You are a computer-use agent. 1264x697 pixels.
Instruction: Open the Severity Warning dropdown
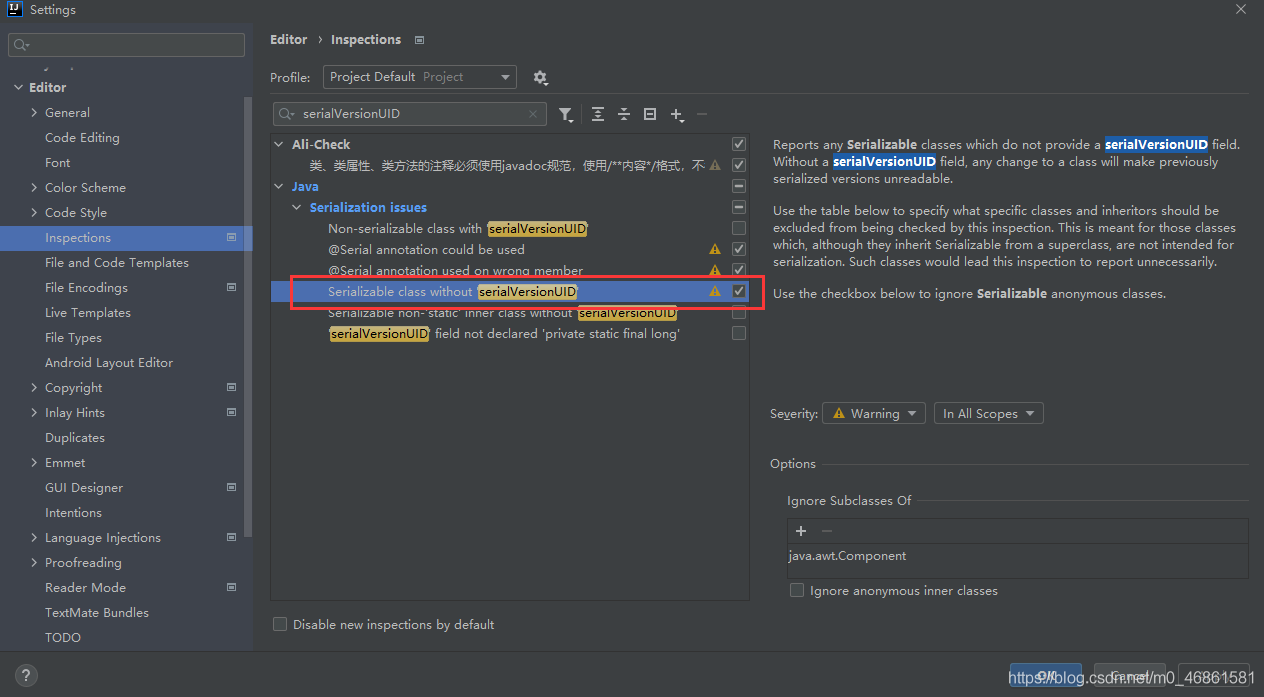873,414
